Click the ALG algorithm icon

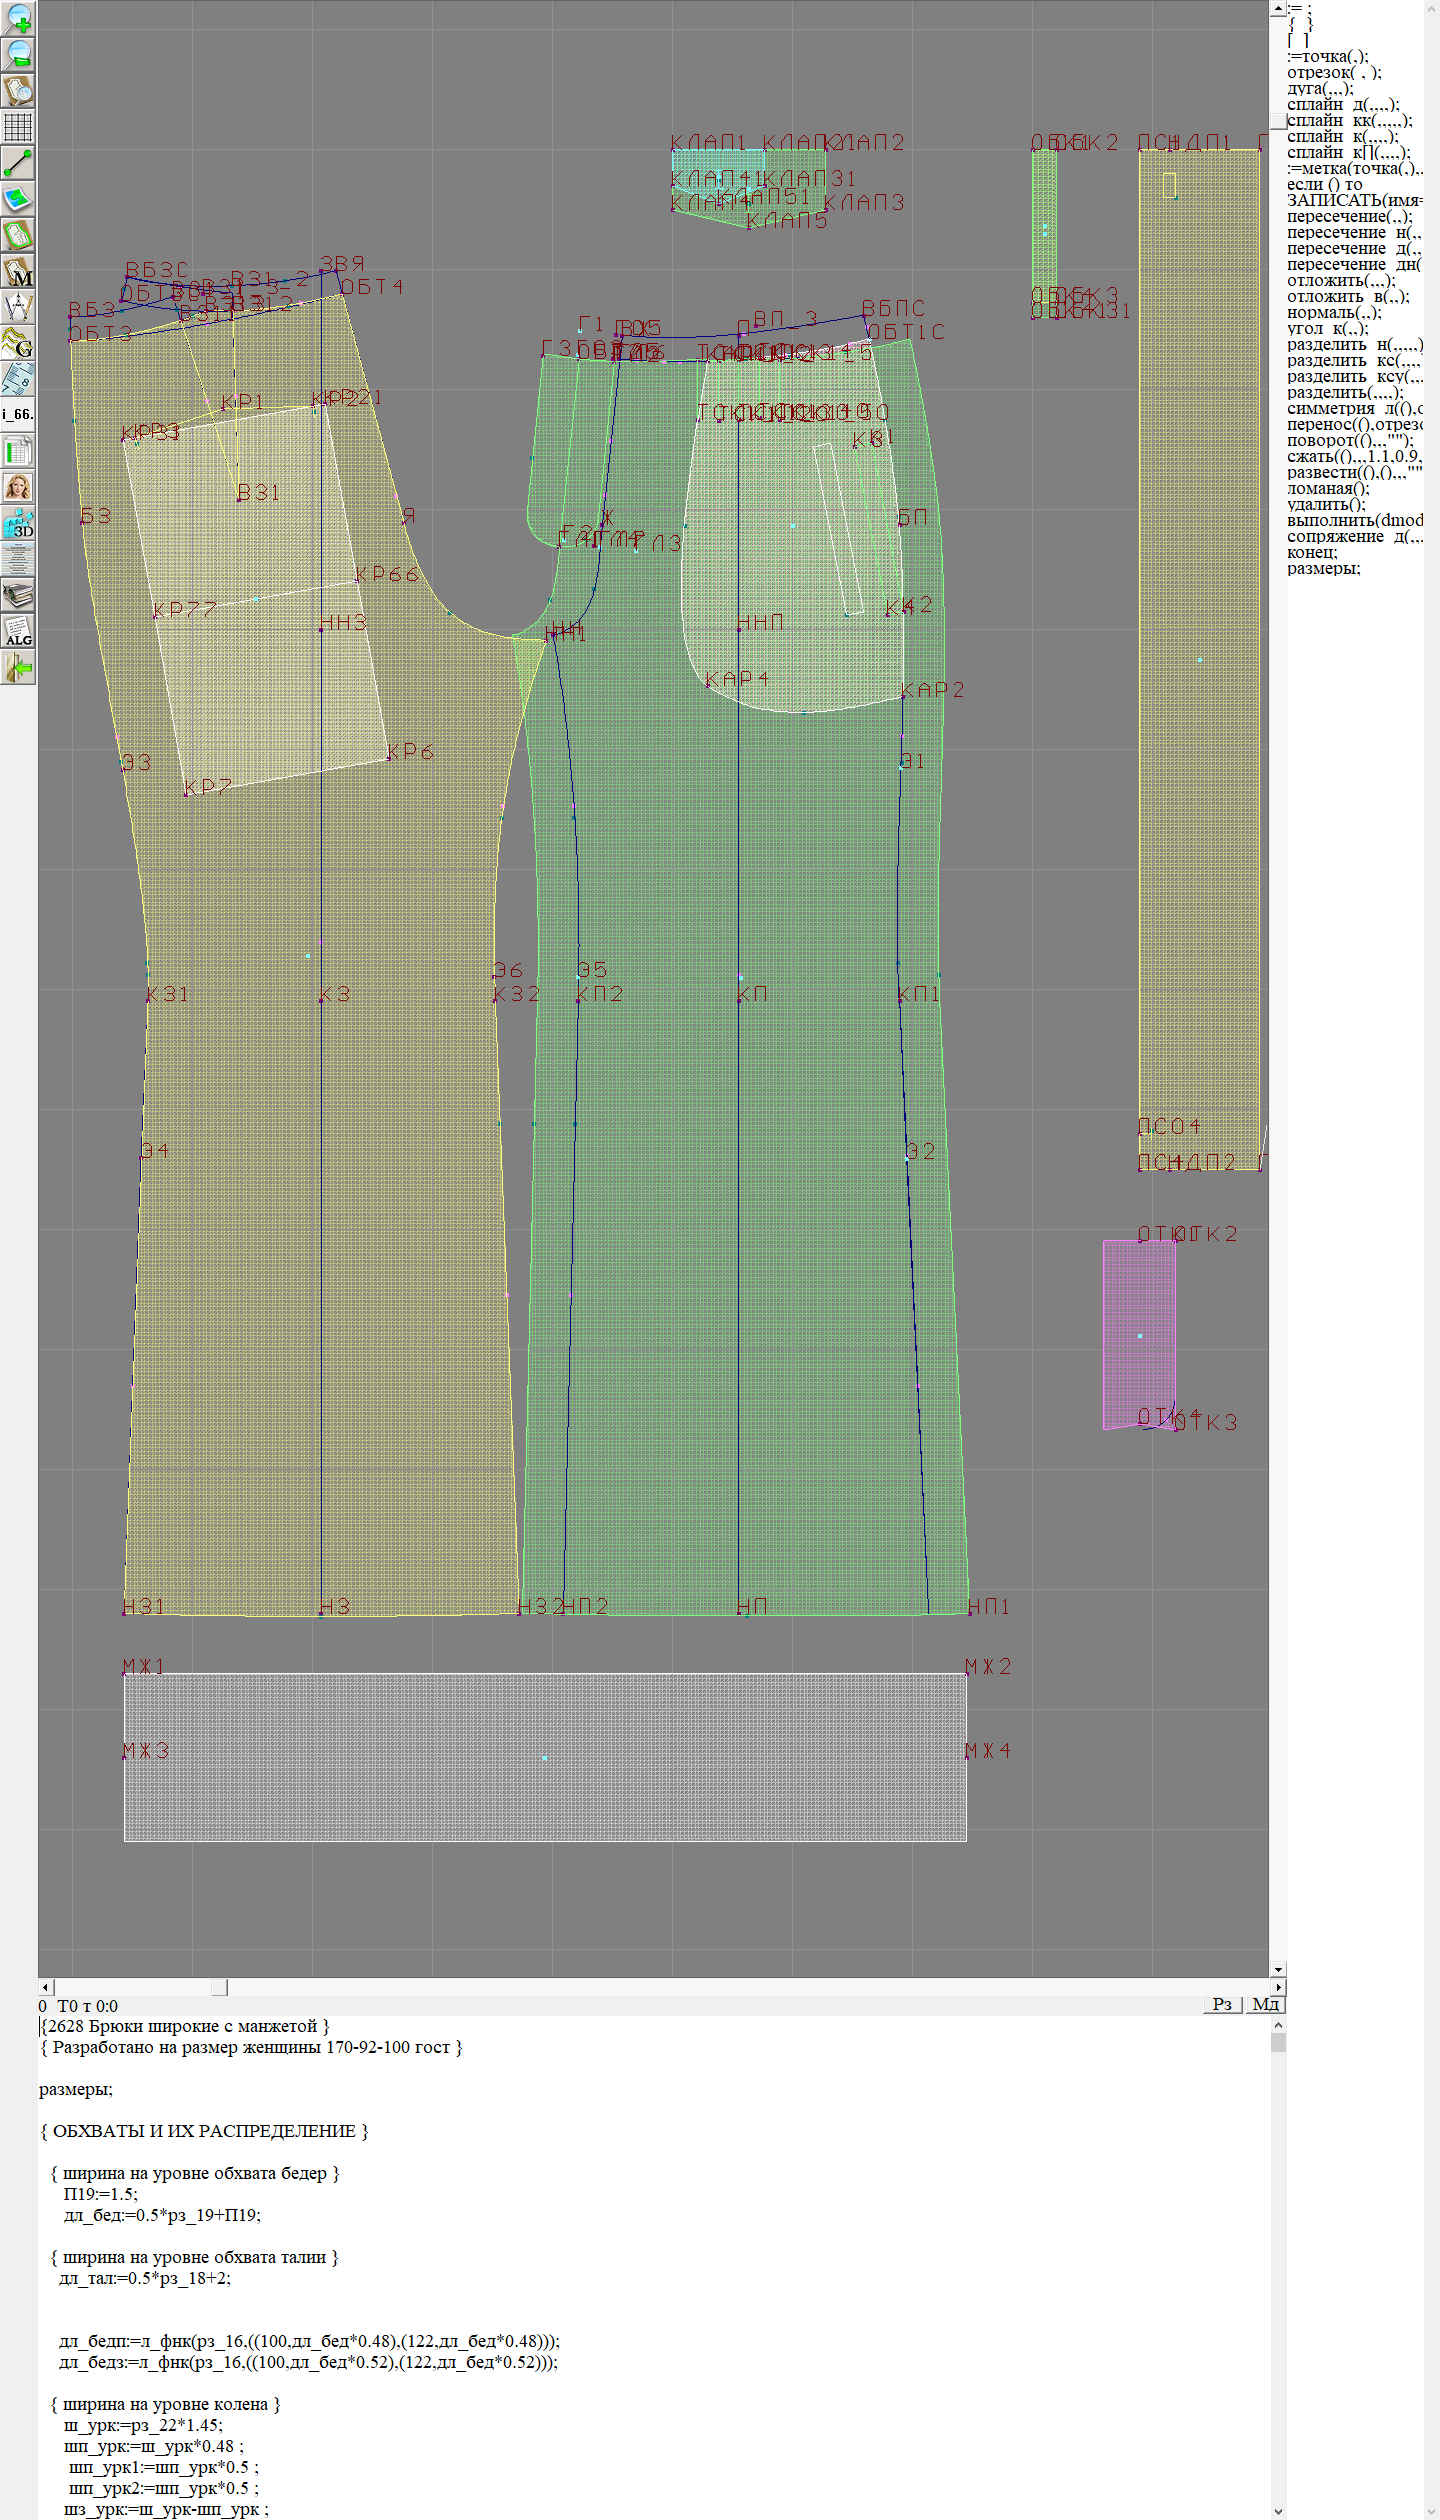(x=18, y=631)
